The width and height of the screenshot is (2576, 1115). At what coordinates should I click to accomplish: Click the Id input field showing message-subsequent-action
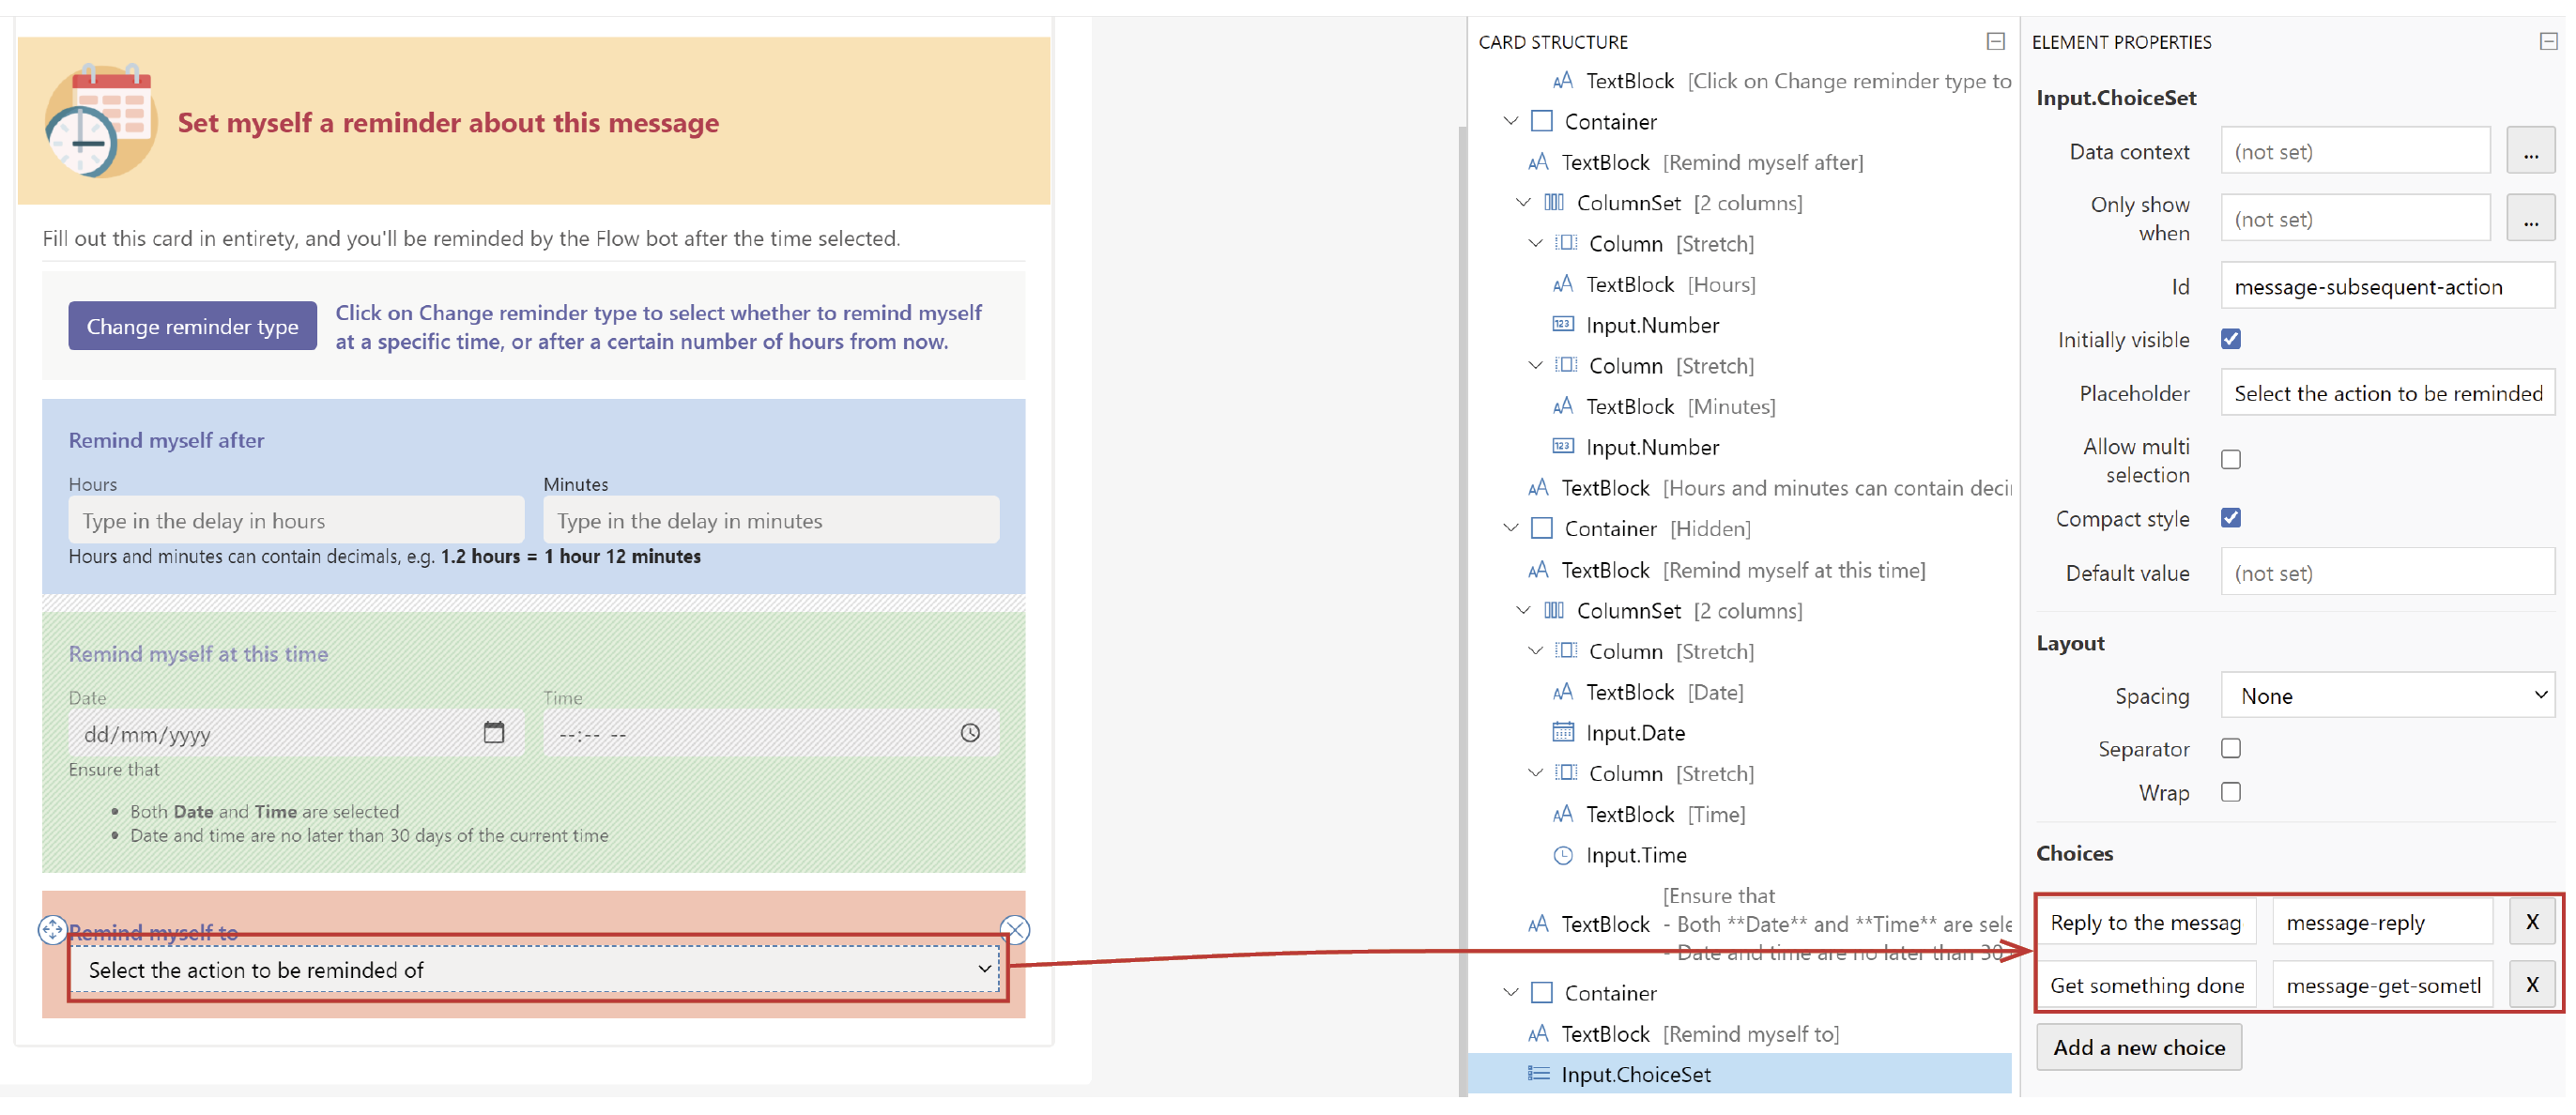click(2387, 286)
